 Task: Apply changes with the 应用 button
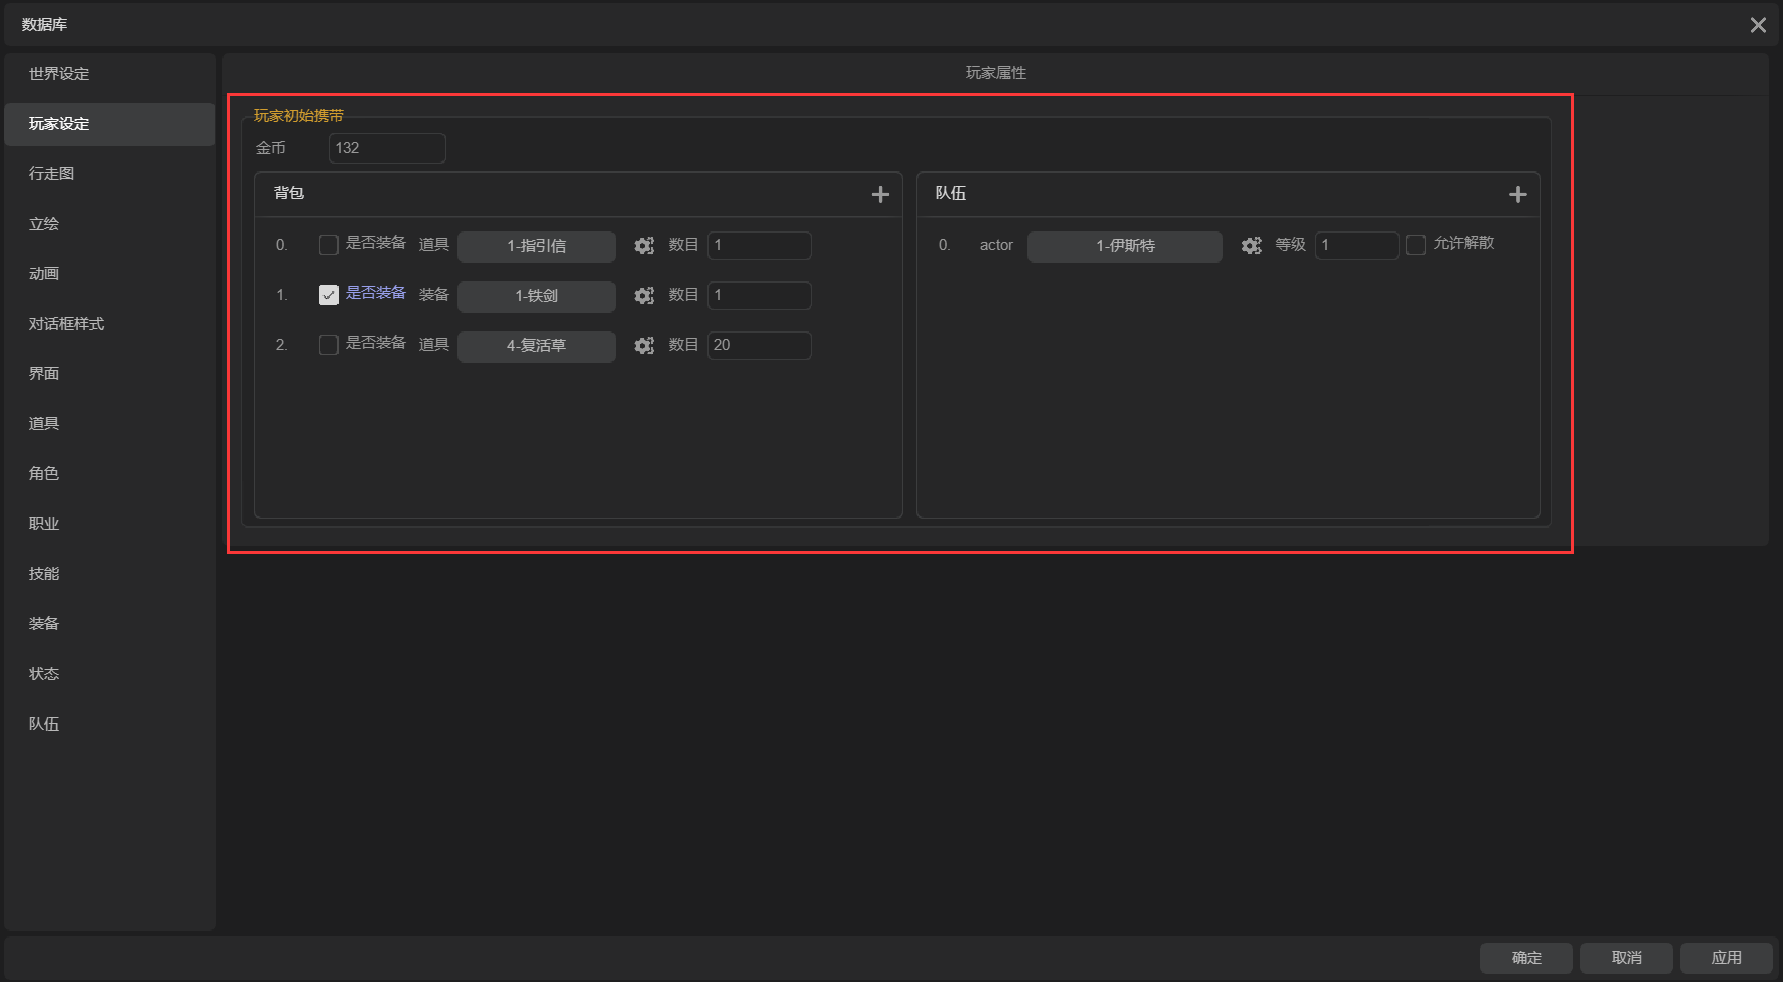pyautogui.click(x=1726, y=958)
